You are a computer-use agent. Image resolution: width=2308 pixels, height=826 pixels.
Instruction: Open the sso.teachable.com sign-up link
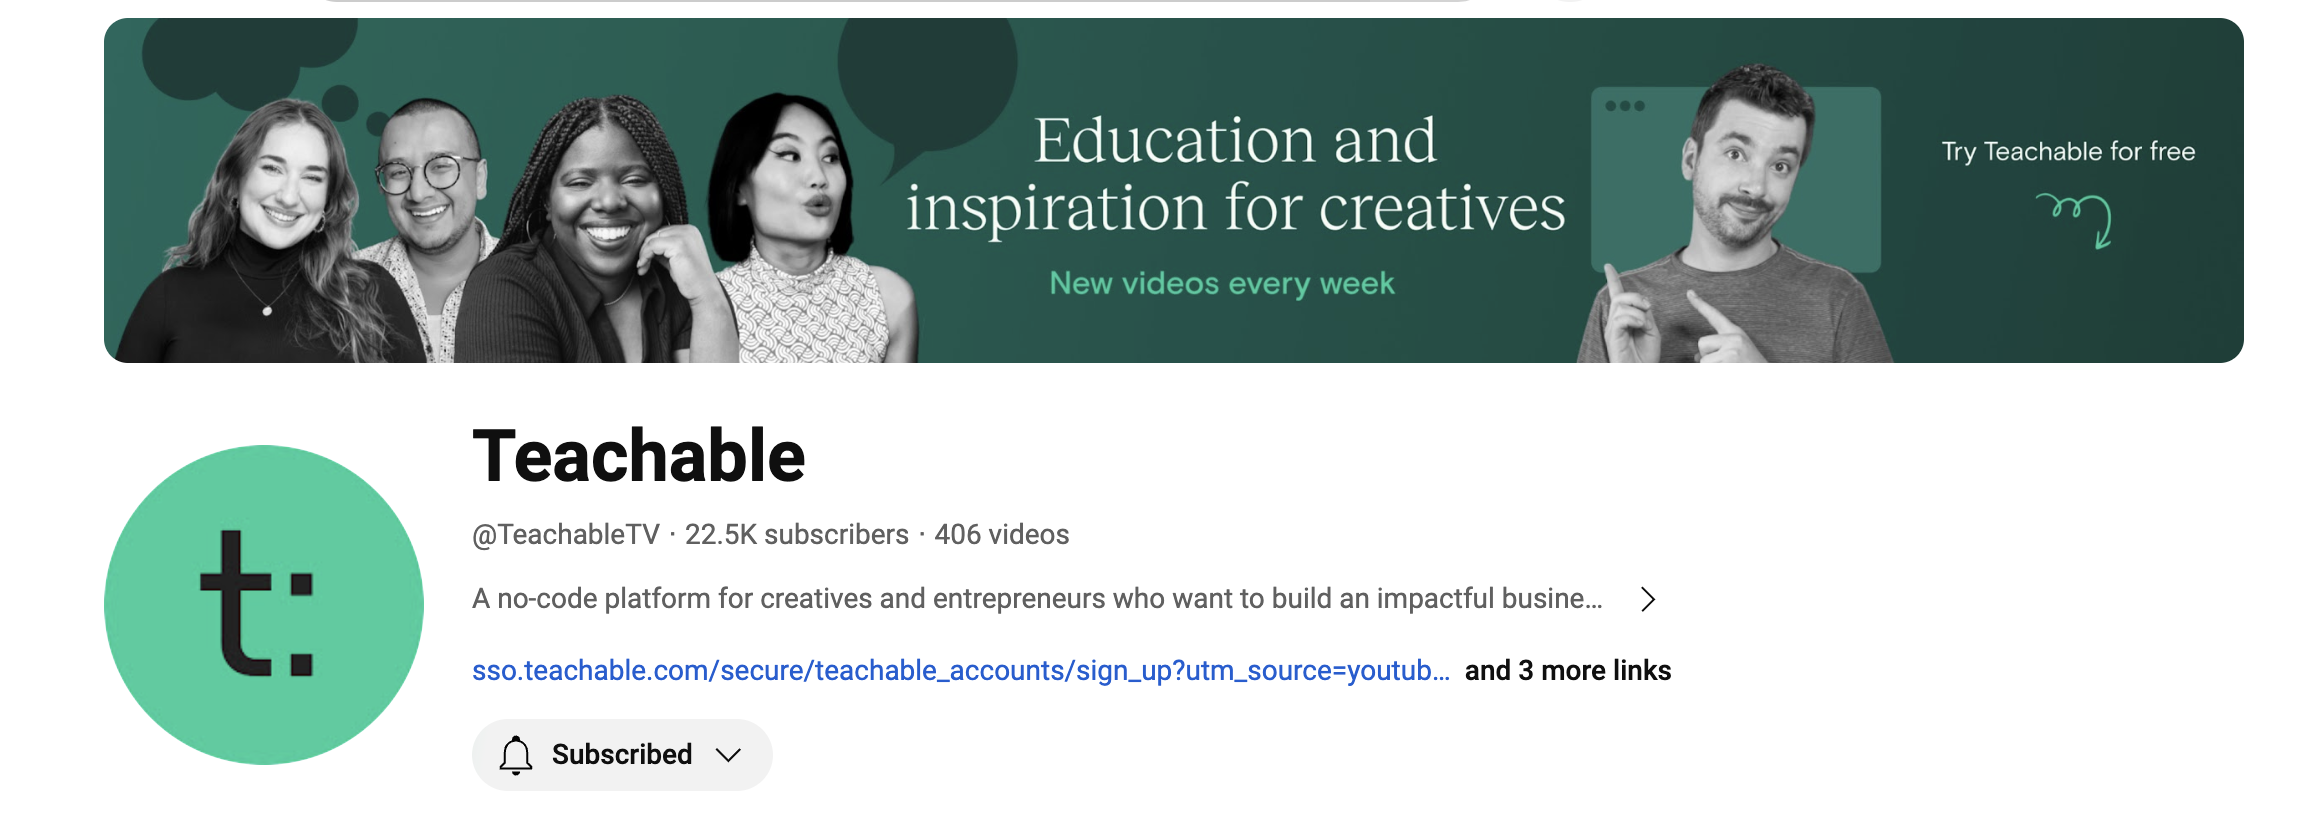coord(960,670)
